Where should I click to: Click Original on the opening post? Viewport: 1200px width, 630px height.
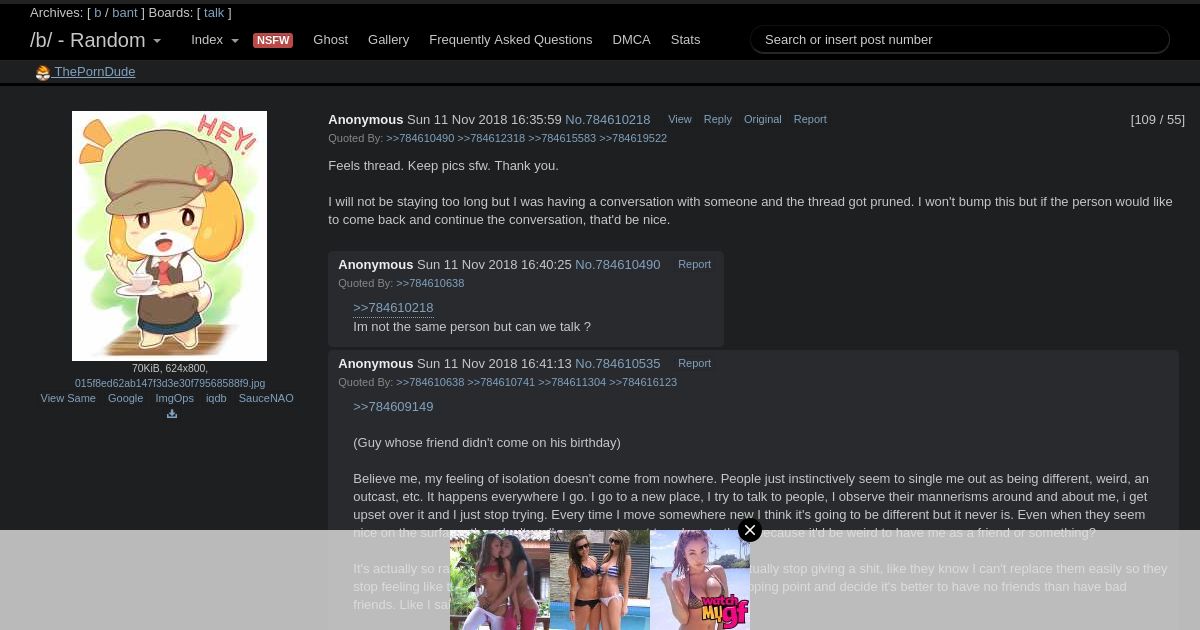(763, 119)
